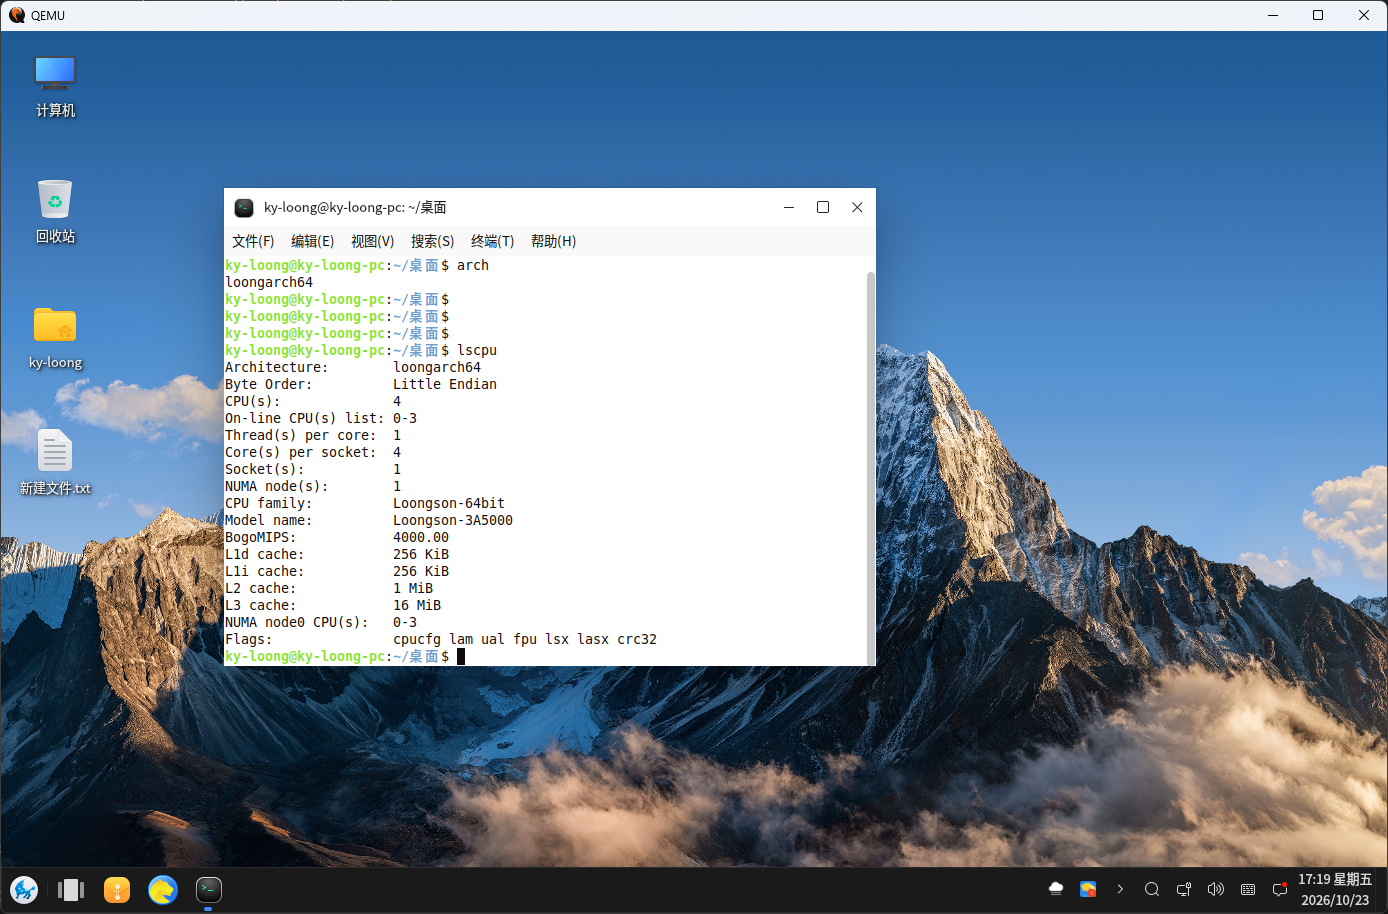Open the 搜索(S) menu in terminal
Screen dimensions: 1388x914
coord(432,241)
